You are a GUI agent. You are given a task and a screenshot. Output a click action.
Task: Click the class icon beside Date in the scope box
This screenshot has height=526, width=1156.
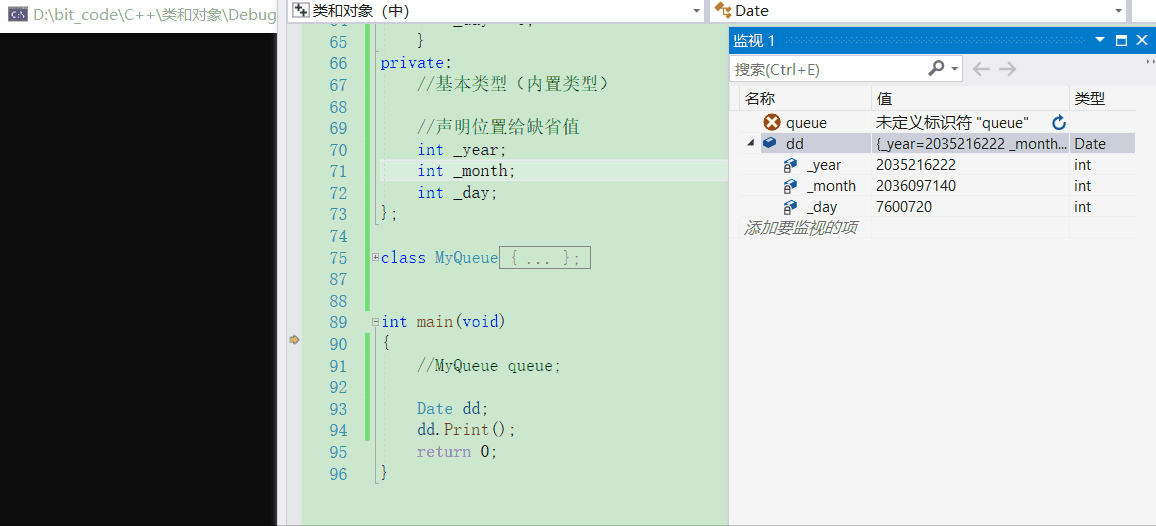click(x=722, y=10)
